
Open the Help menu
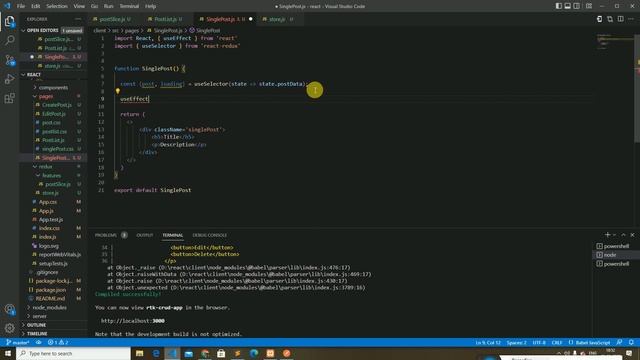[151, 6]
